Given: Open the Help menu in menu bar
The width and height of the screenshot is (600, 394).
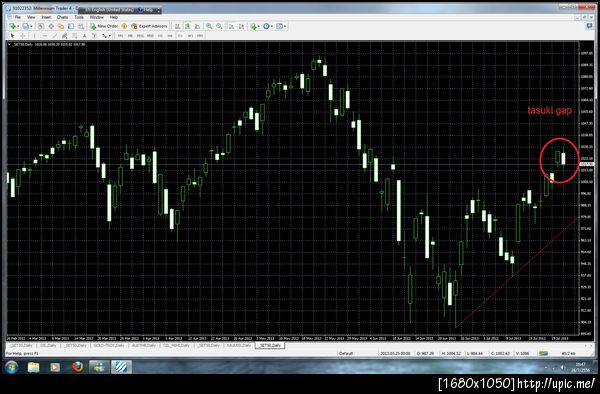Looking at the screenshot, I should click(x=114, y=17).
